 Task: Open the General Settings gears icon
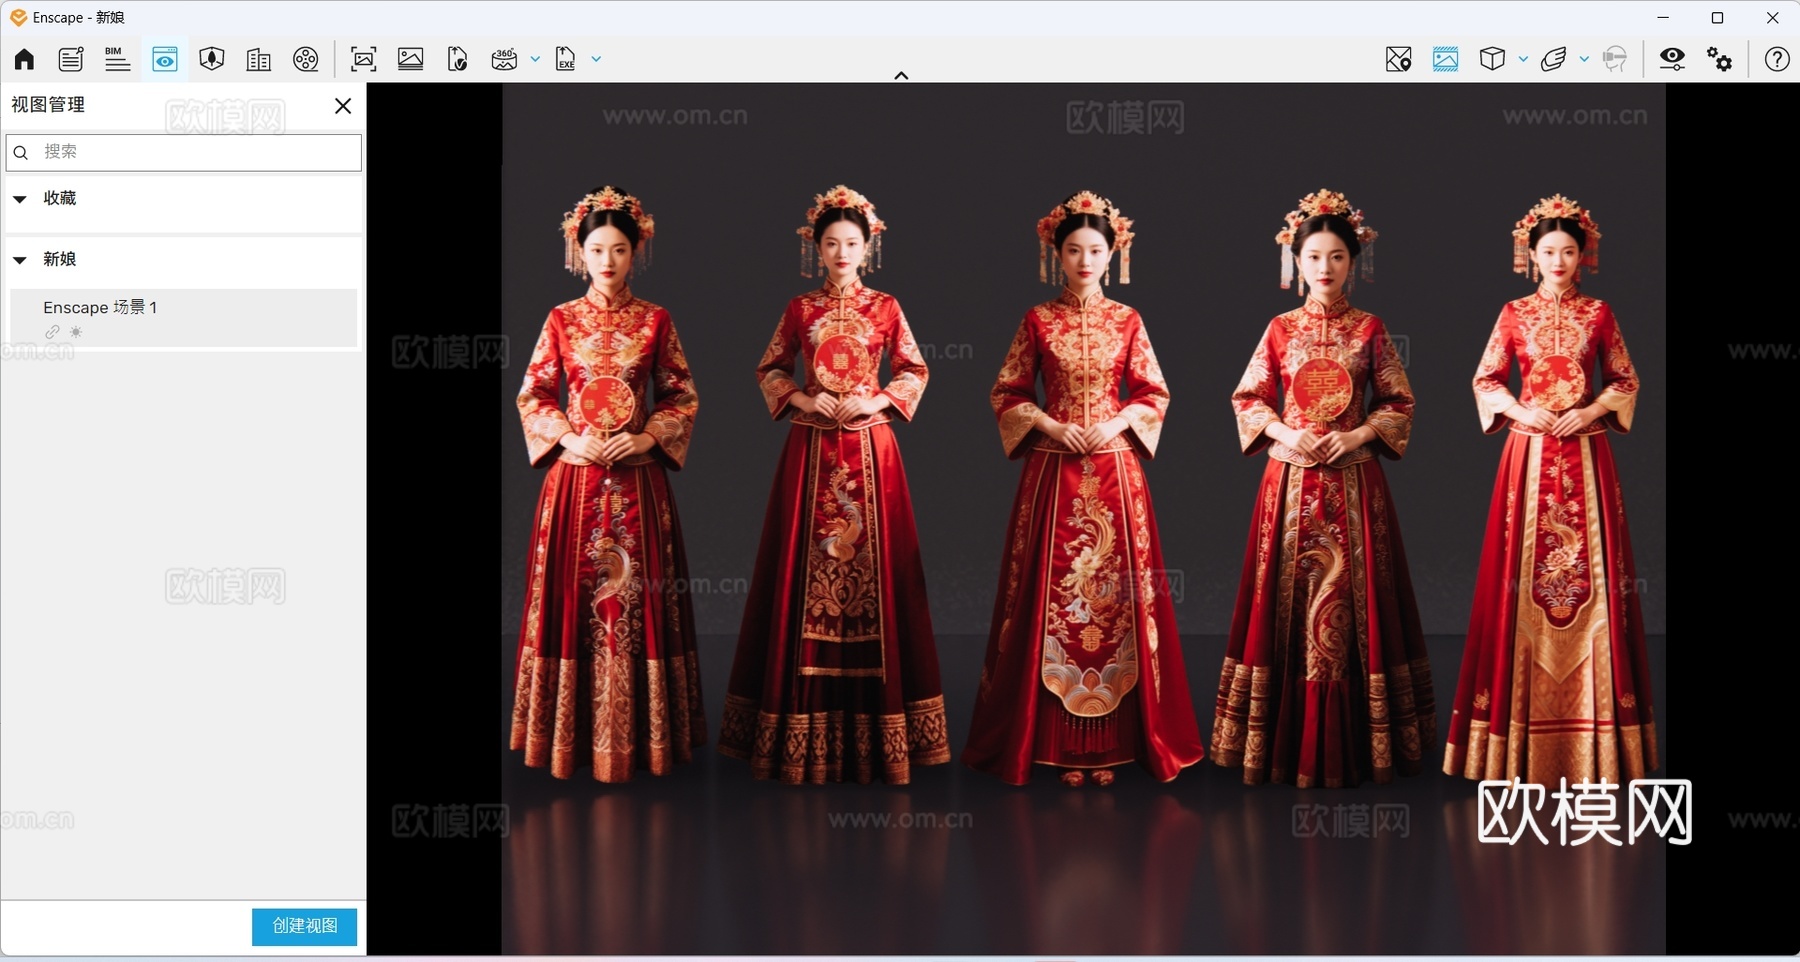[x=1720, y=59]
